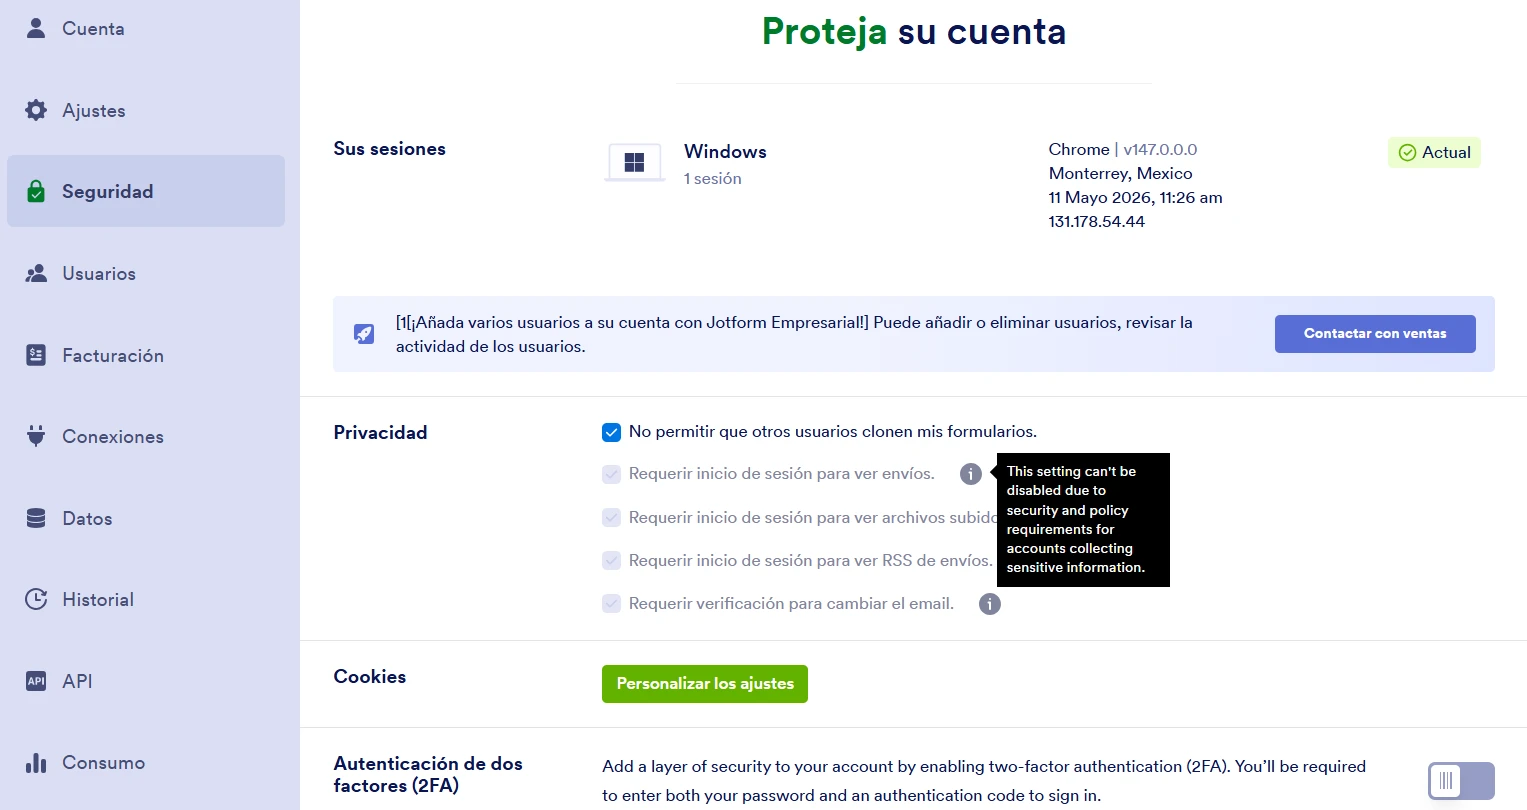Open the Cuenta section

pyautogui.click(x=146, y=28)
